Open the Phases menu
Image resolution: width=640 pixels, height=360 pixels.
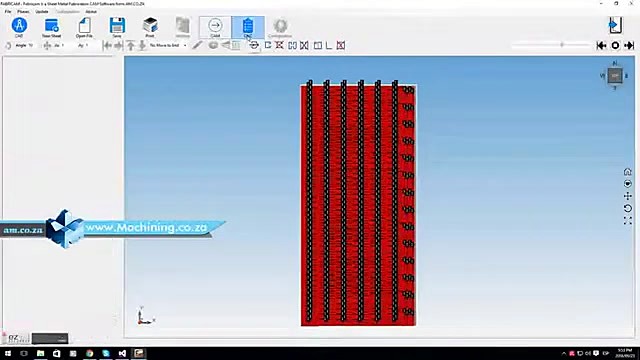click(23, 11)
